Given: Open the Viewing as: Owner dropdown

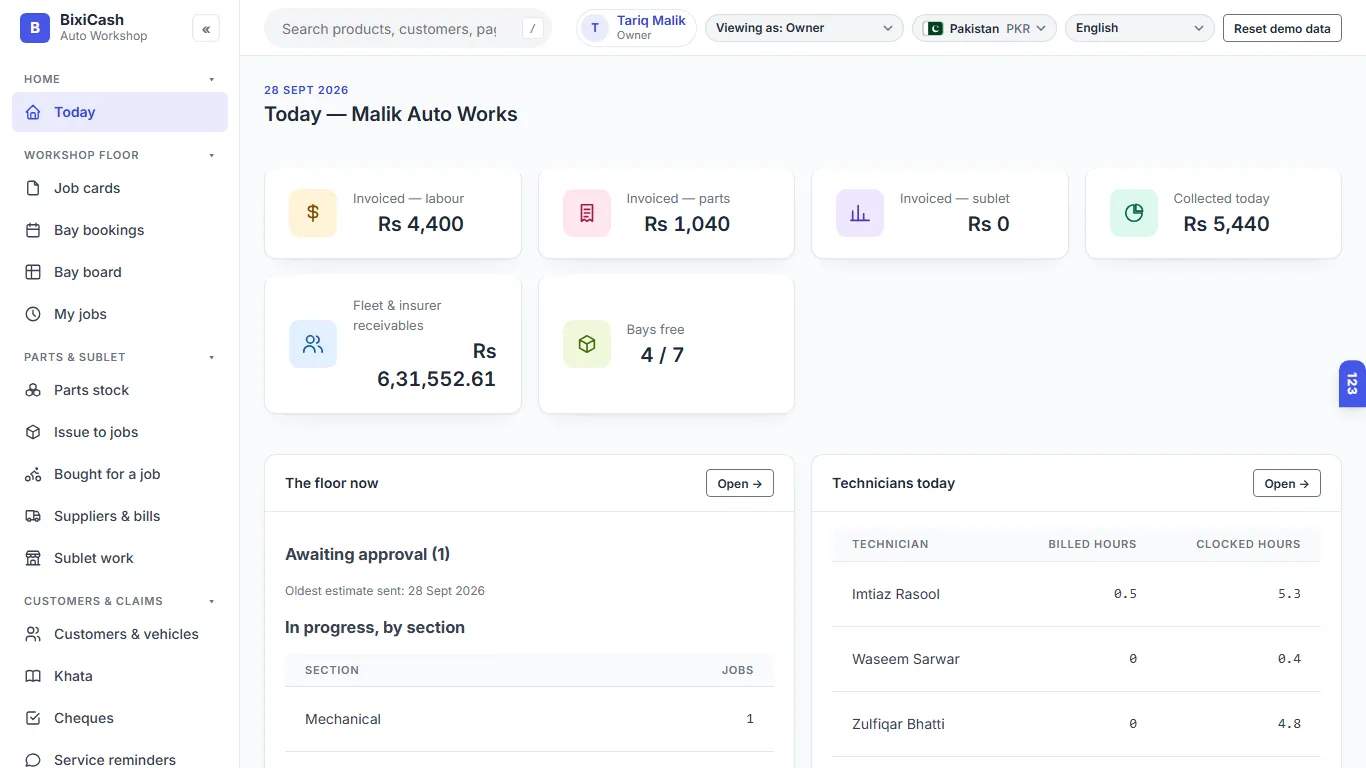Looking at the screenshot, I should (804, 28).
